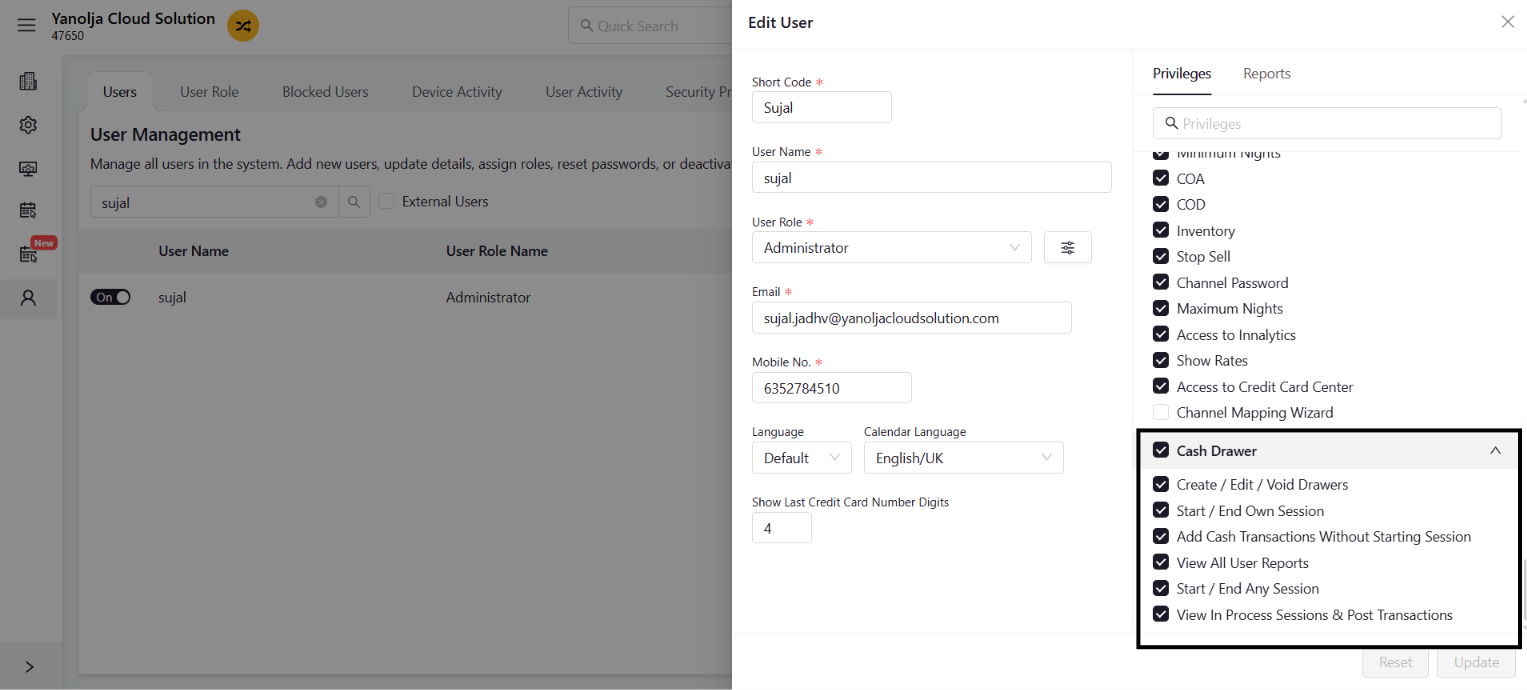Click the Privileges search box
The image size is (1527, 690).
(1327, 123)
